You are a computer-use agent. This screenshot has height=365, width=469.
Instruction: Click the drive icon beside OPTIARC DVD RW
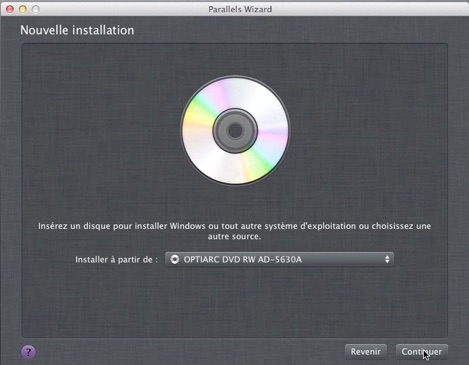(175, 259)
